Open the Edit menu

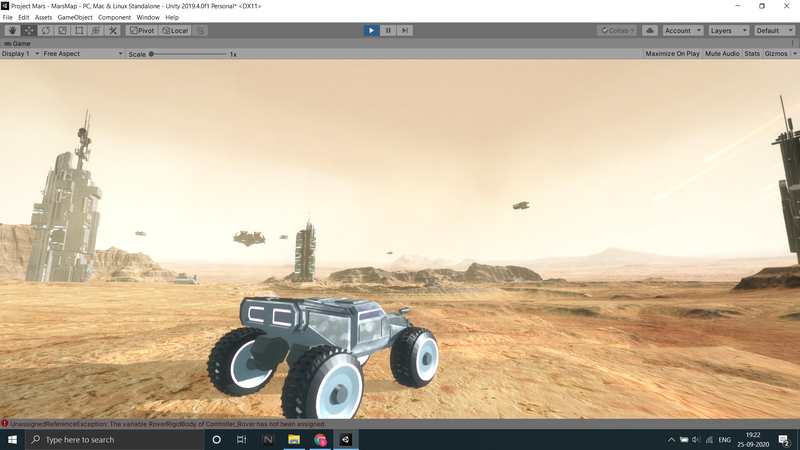(23, 17)
